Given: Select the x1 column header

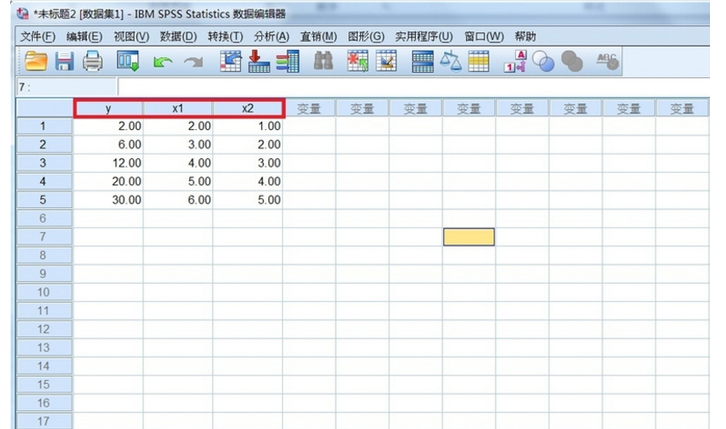Looking at the screenshot, I should click(x=178, y=109).
